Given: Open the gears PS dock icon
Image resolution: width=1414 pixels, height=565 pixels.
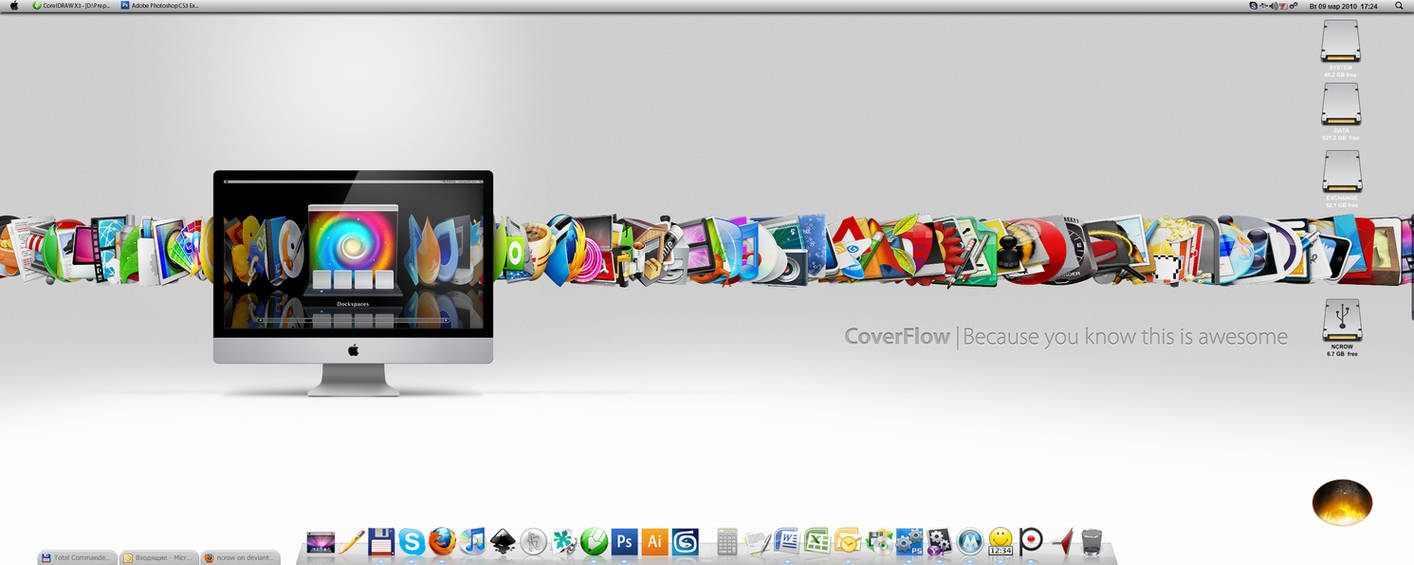Looking at the screenshot, I should pyautogui.click(x=909, y=542).
